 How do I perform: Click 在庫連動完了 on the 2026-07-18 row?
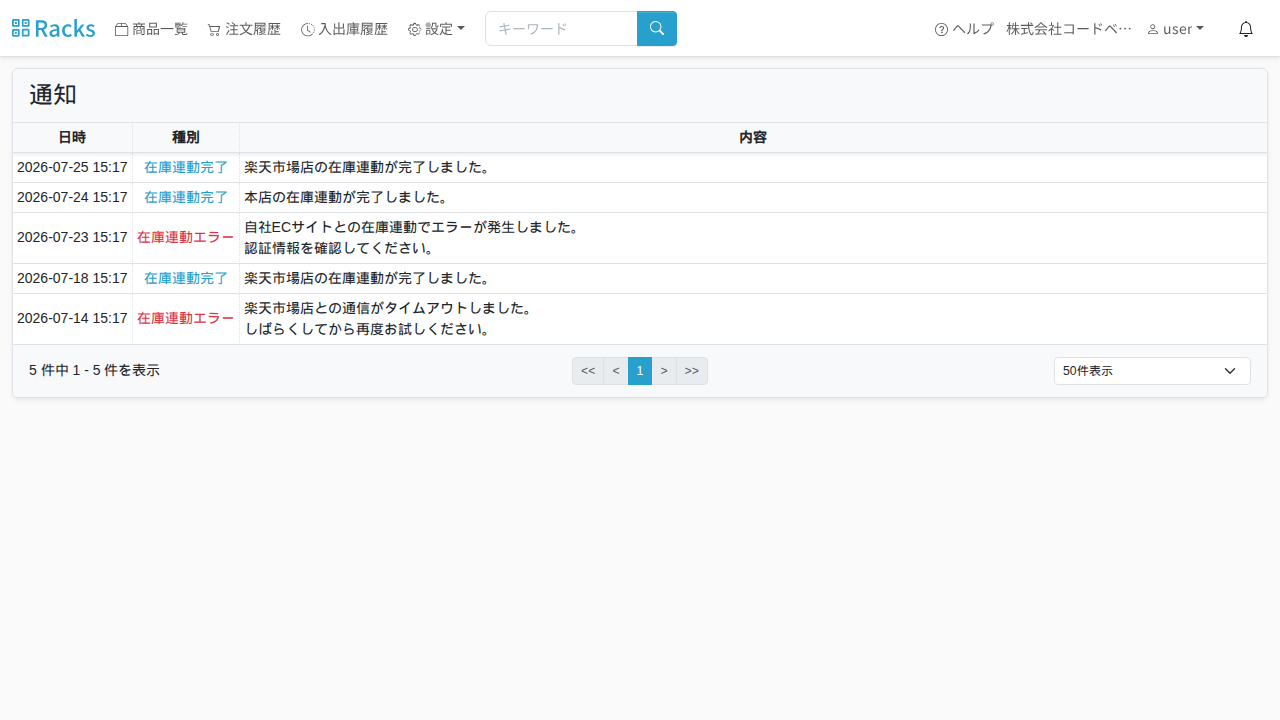[x=186, y=278]
